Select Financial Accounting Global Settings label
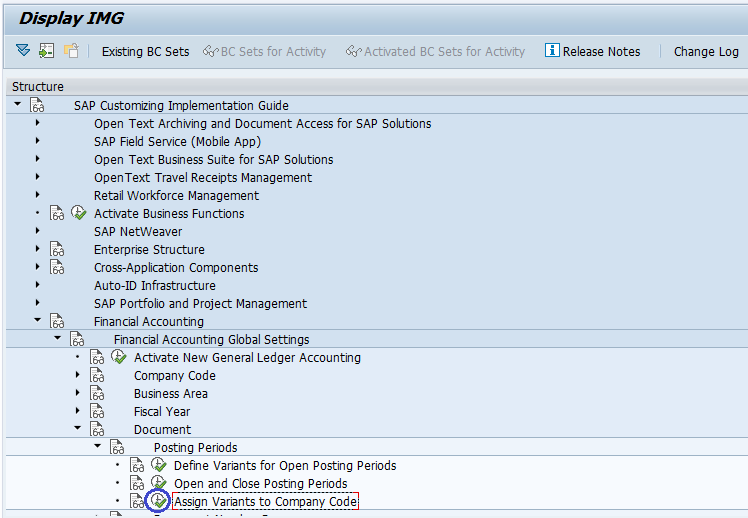The image size is (748, 518). 211,340
